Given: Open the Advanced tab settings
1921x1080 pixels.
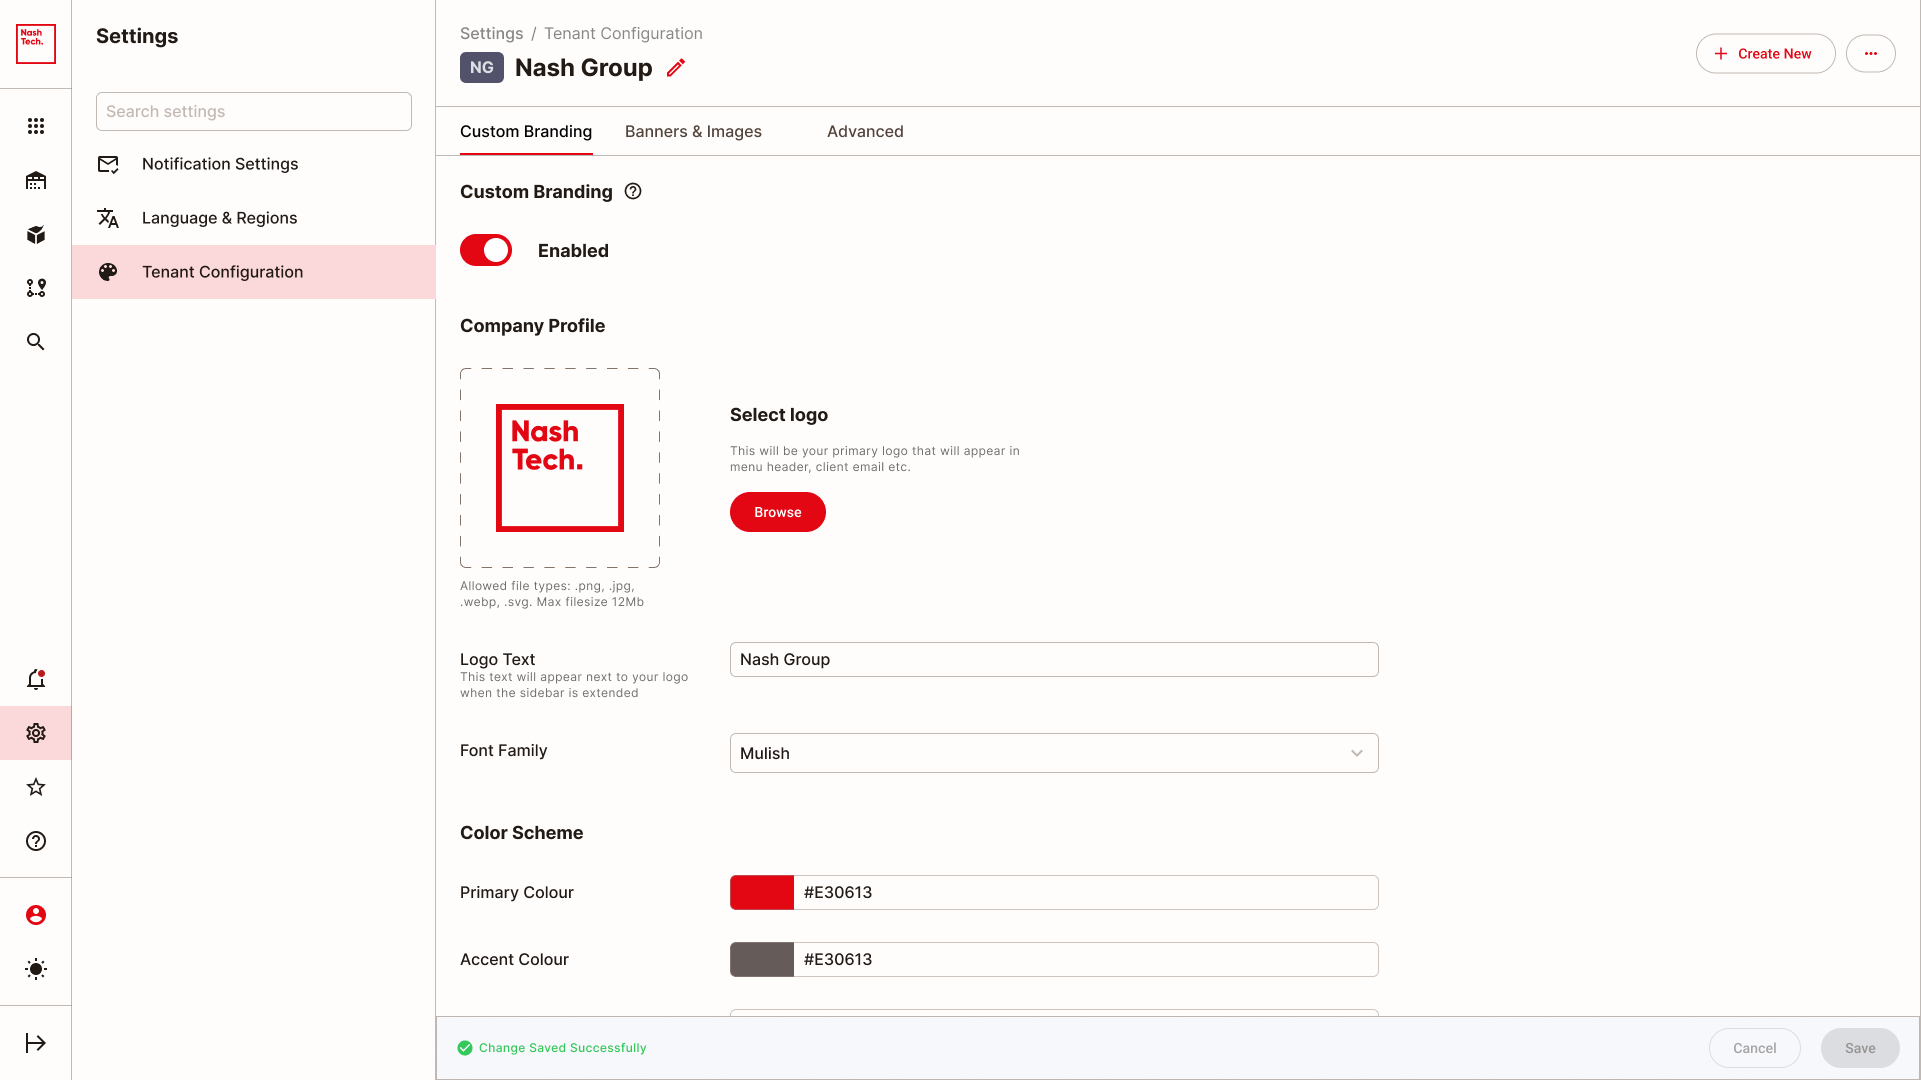Looking at the screenshot, I should point(864,131).
